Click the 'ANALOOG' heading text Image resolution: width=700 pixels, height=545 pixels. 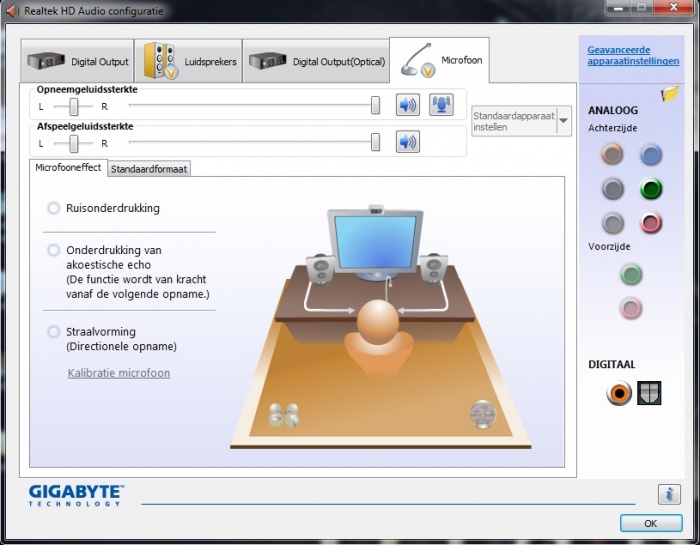(613, 110)
